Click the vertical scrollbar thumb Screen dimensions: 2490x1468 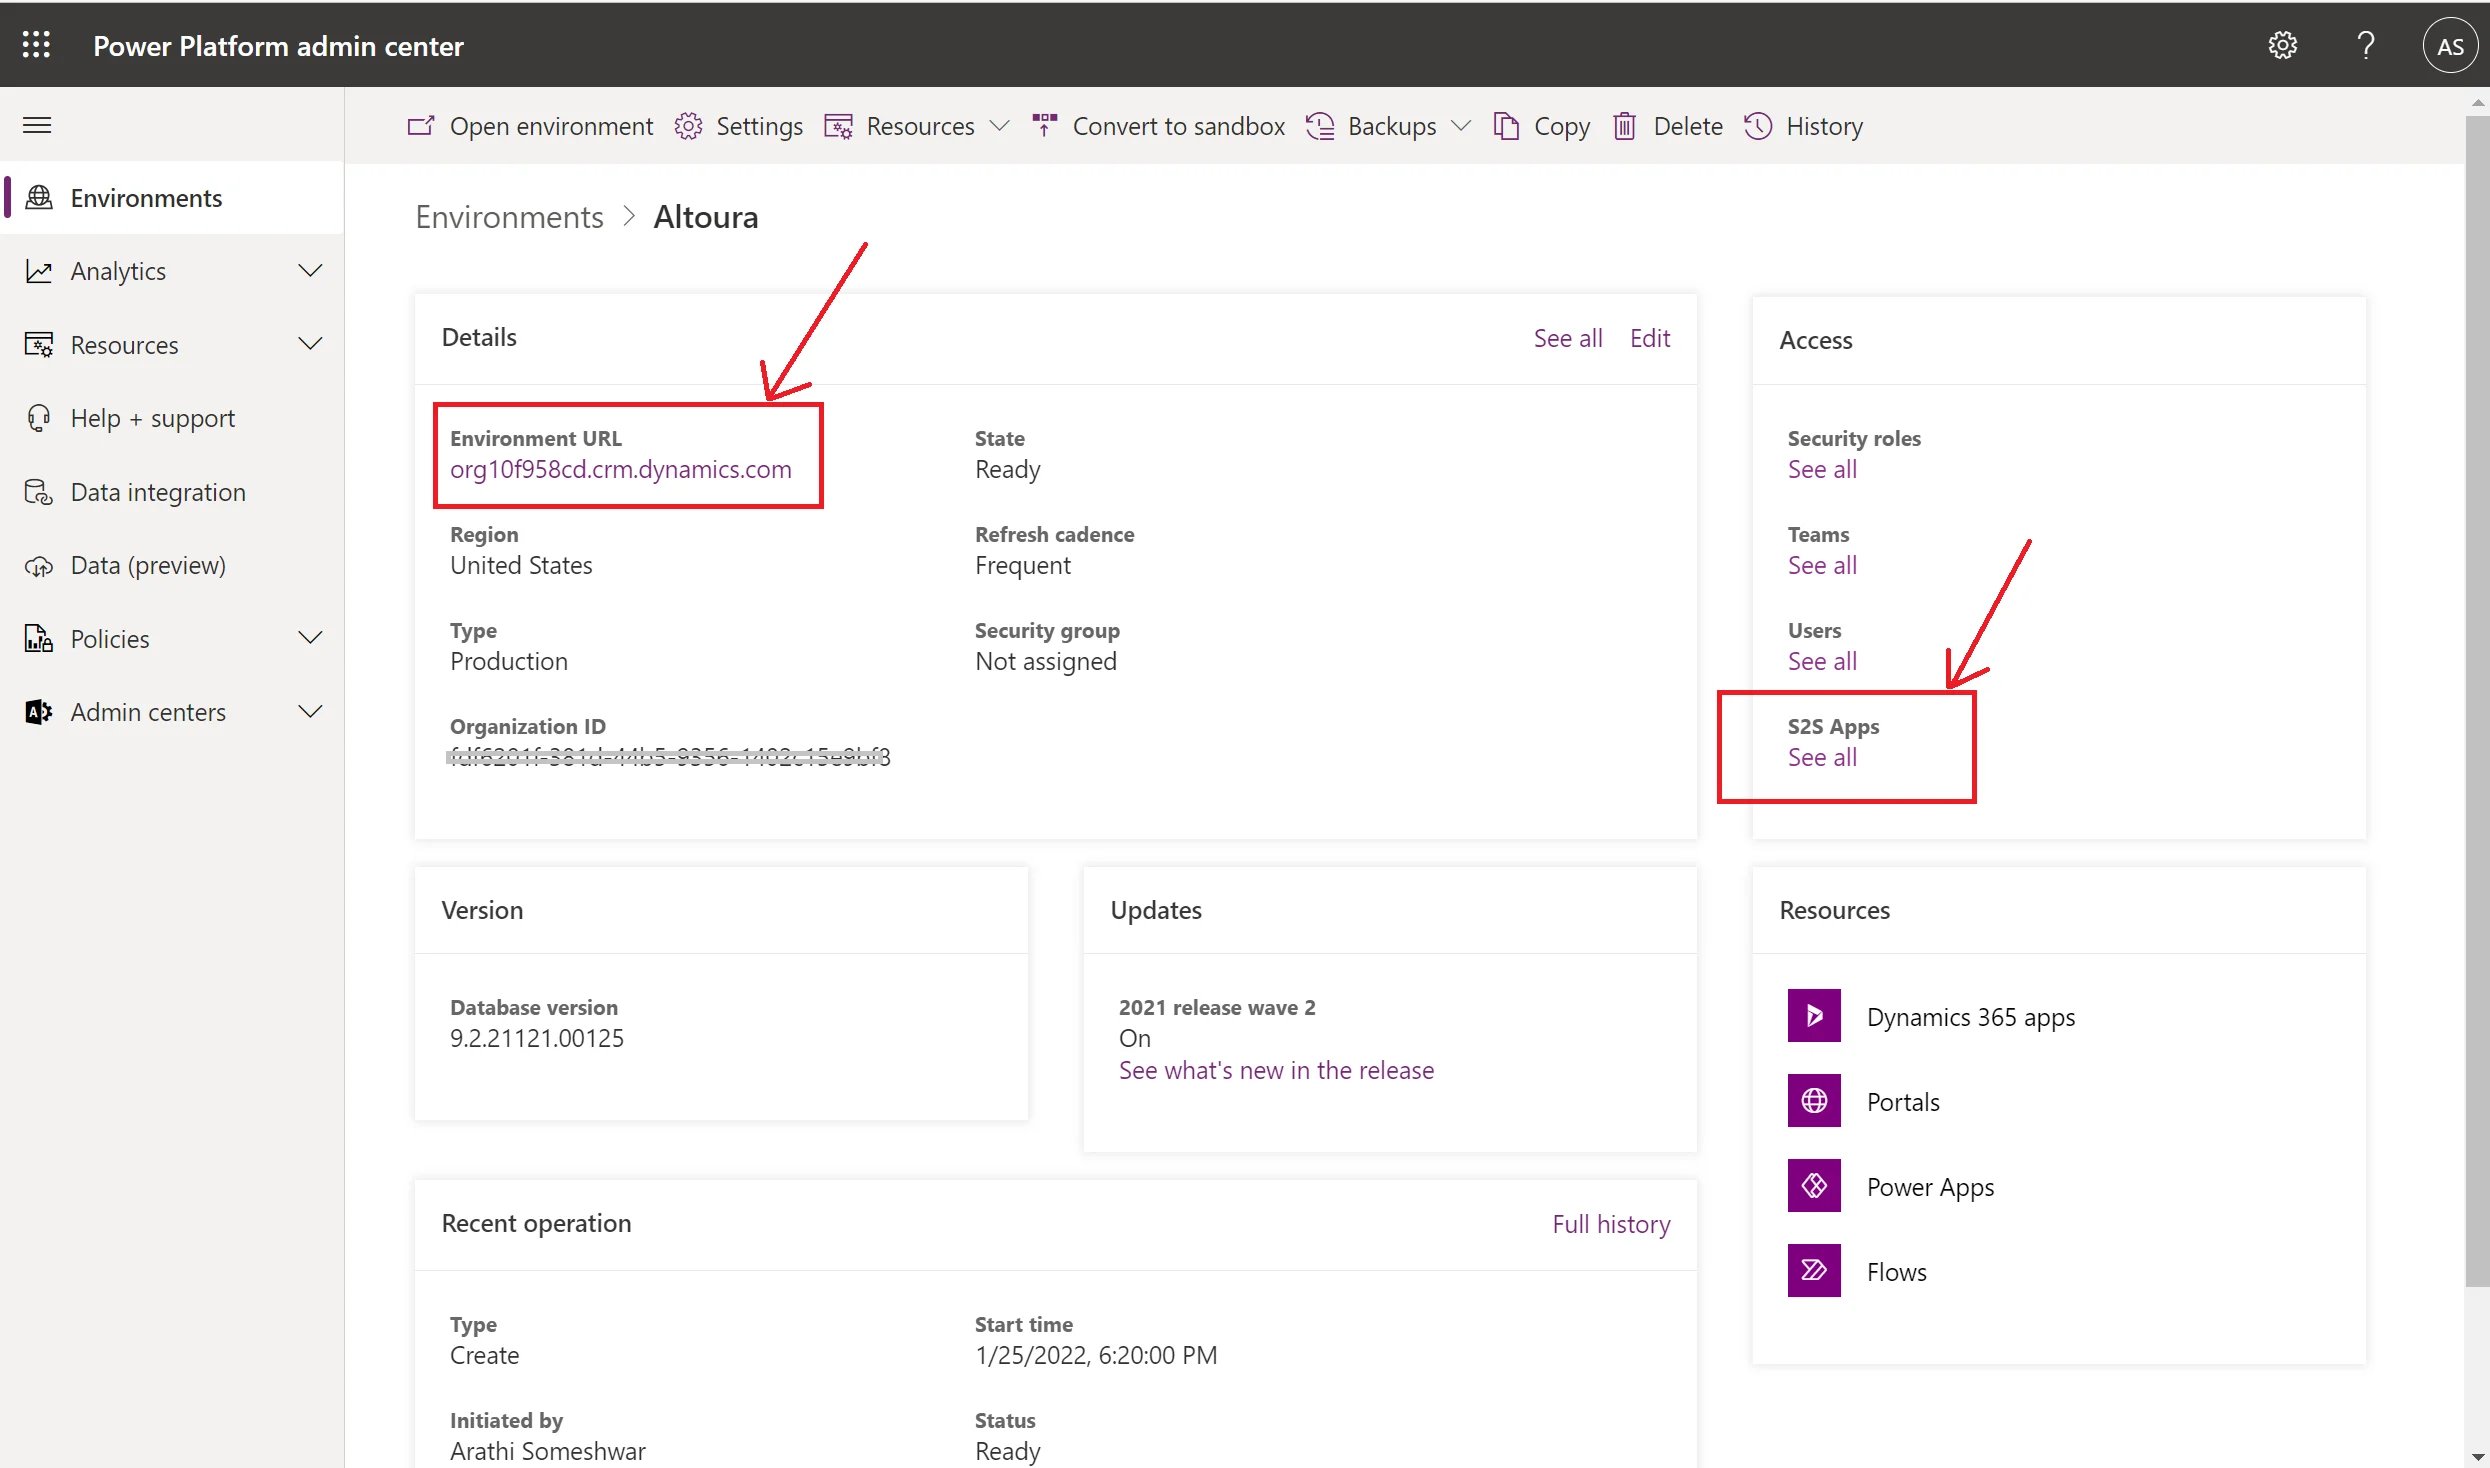[x=2477, y=700]
